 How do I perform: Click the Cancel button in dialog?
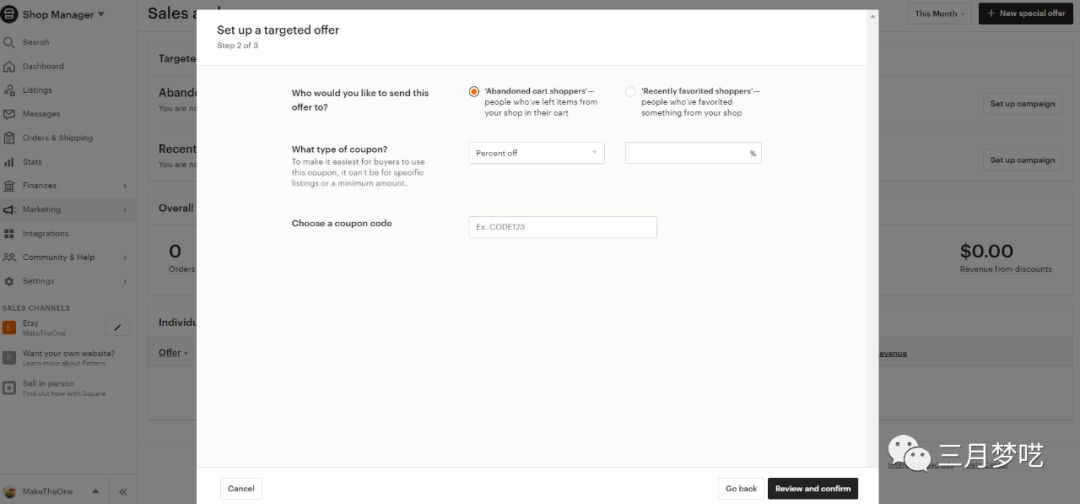click(x=241, y=489)
